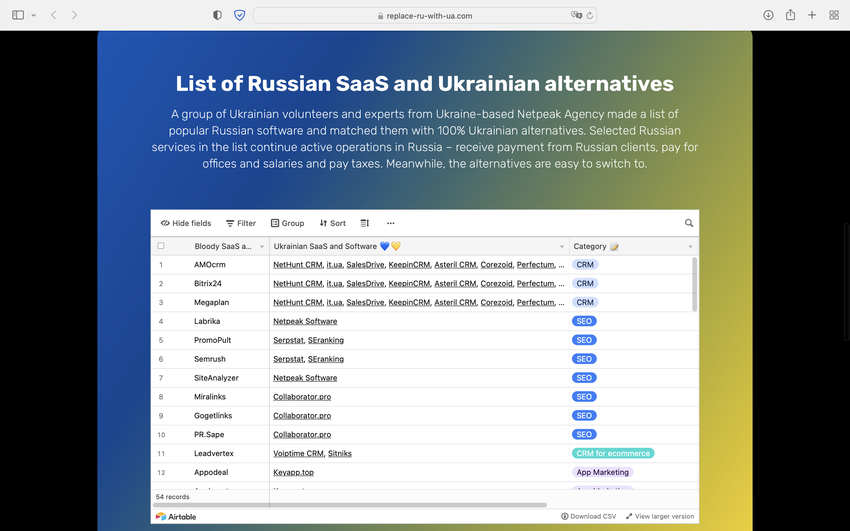Screen dimensions: 850x531
Task: Click the blue shield extension icon
Action: tap(239, 15)
